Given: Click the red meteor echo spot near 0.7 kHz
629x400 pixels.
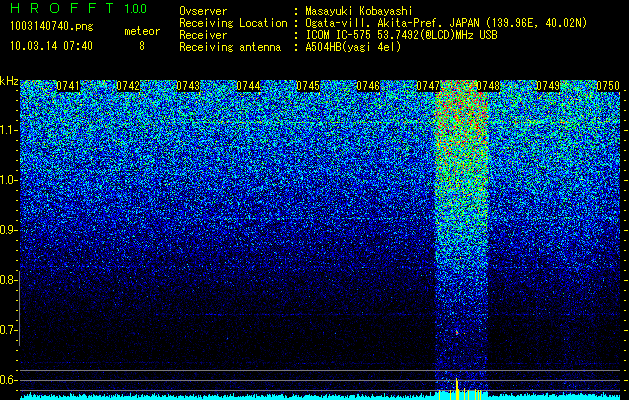Looking at the screenshot, I should click(x=457, y=332).
